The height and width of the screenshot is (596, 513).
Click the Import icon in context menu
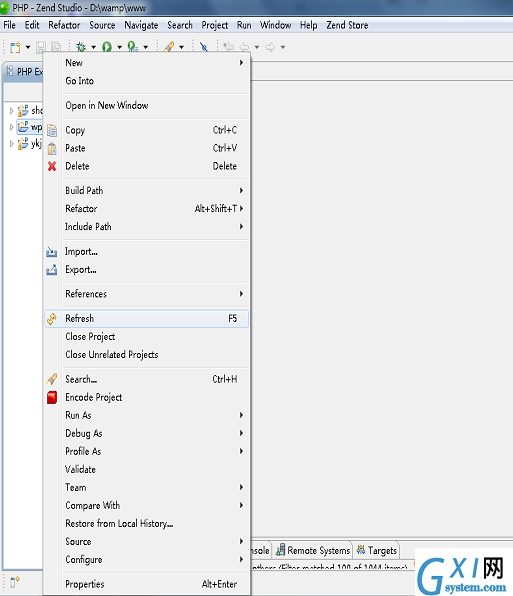tap(52, 252)
